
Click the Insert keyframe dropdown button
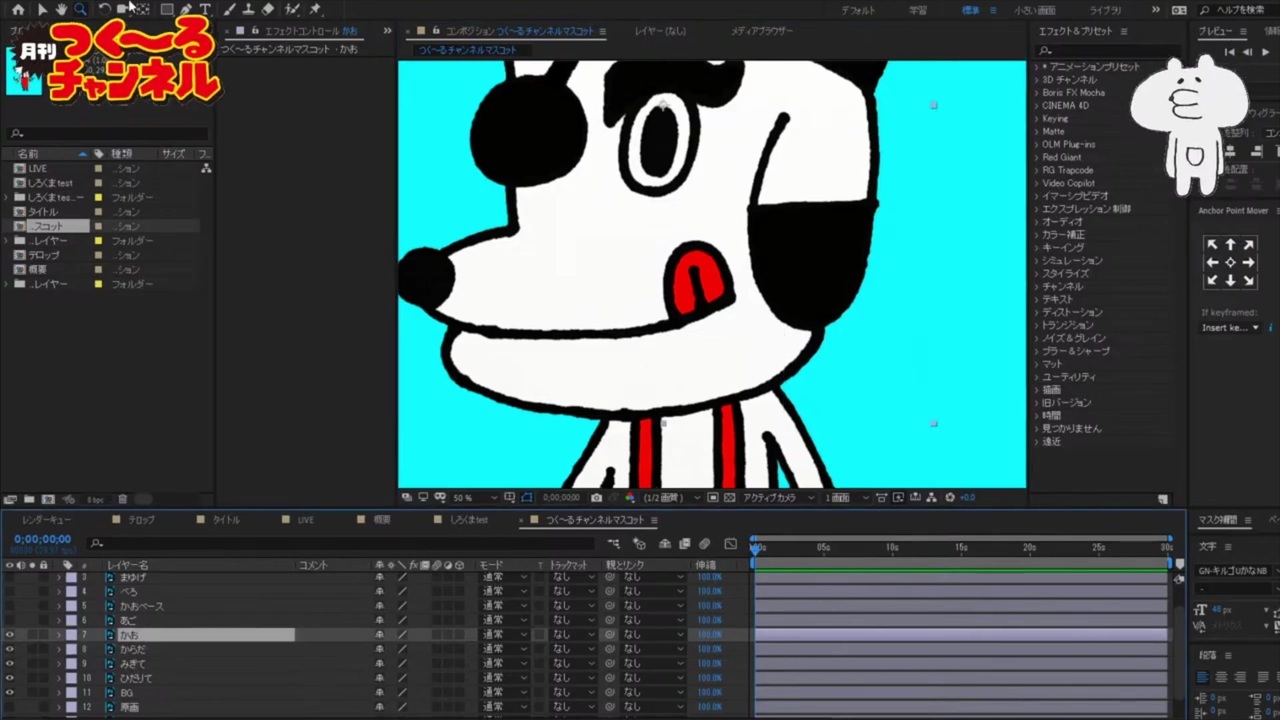[1230, 328]
